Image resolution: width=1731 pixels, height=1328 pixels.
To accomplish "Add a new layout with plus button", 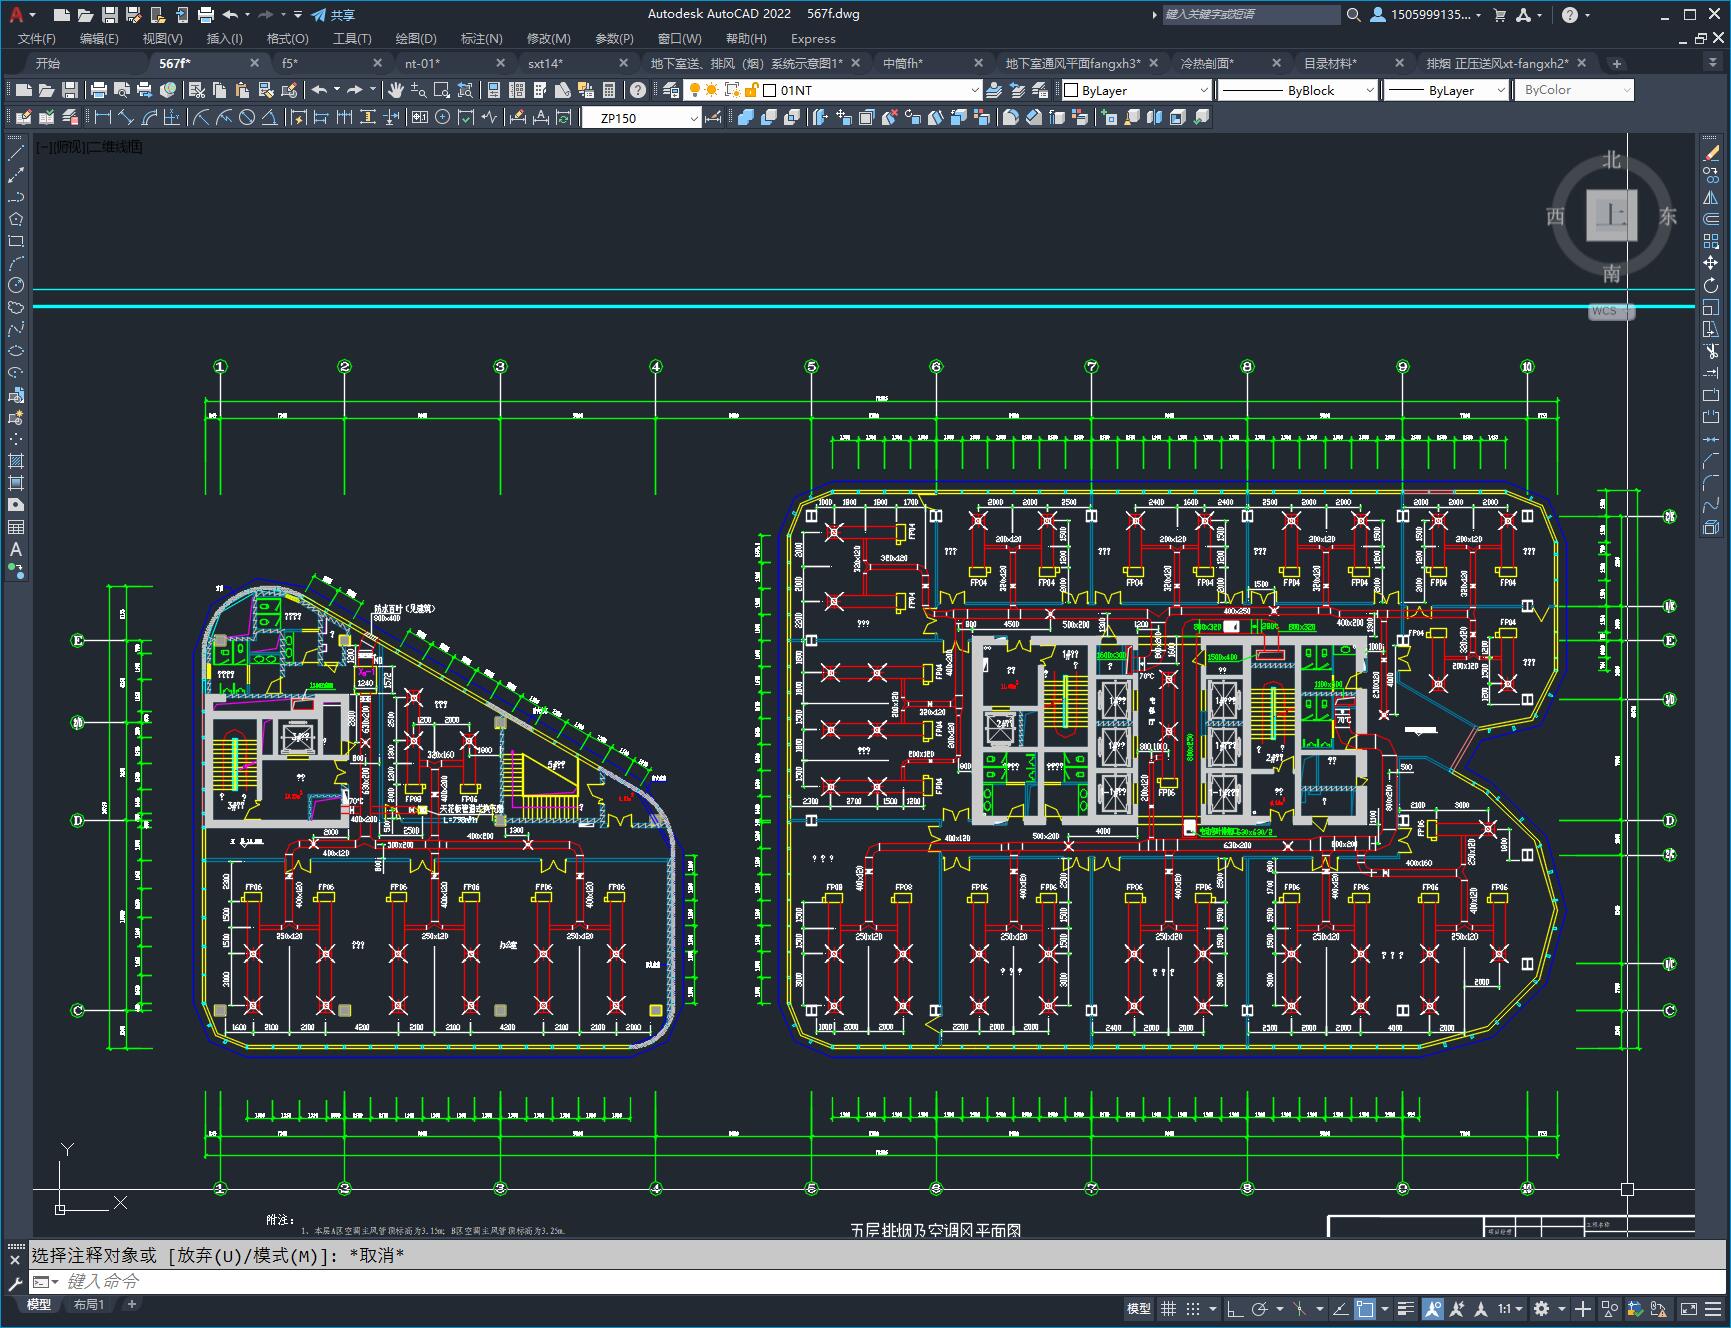I will (x=131, y=1304).
